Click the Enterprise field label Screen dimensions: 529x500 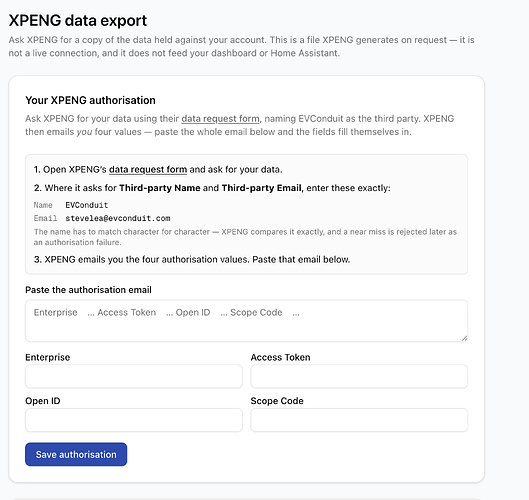[48, 357]
